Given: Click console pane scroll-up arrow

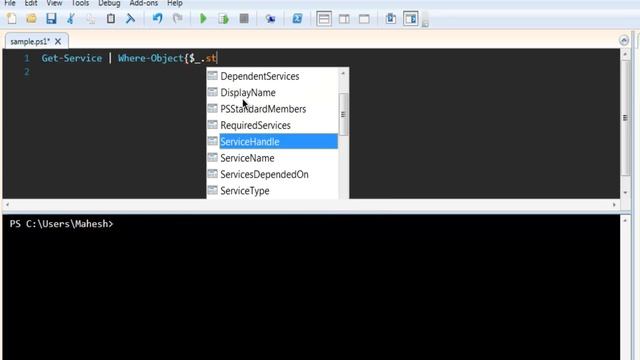Looking at the screenshot, I should tap(625, 220).
